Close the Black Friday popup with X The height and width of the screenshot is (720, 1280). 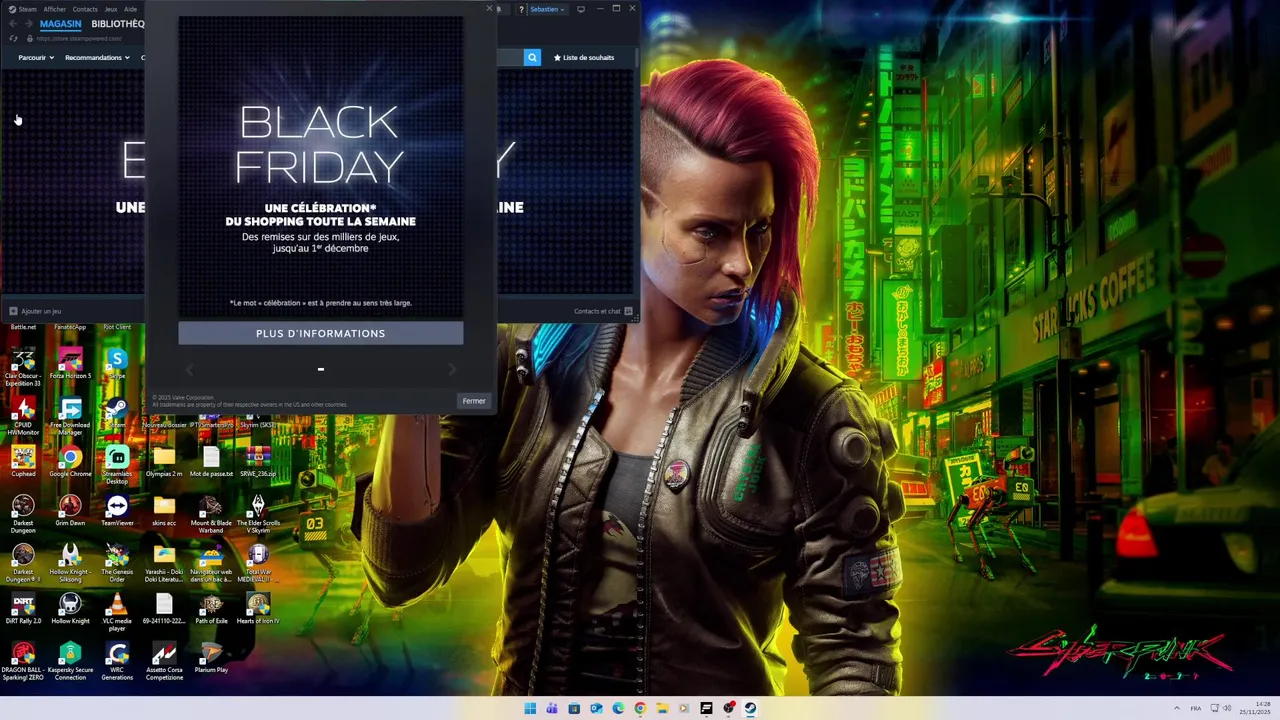pyautogui.click(x=489, y=8)
